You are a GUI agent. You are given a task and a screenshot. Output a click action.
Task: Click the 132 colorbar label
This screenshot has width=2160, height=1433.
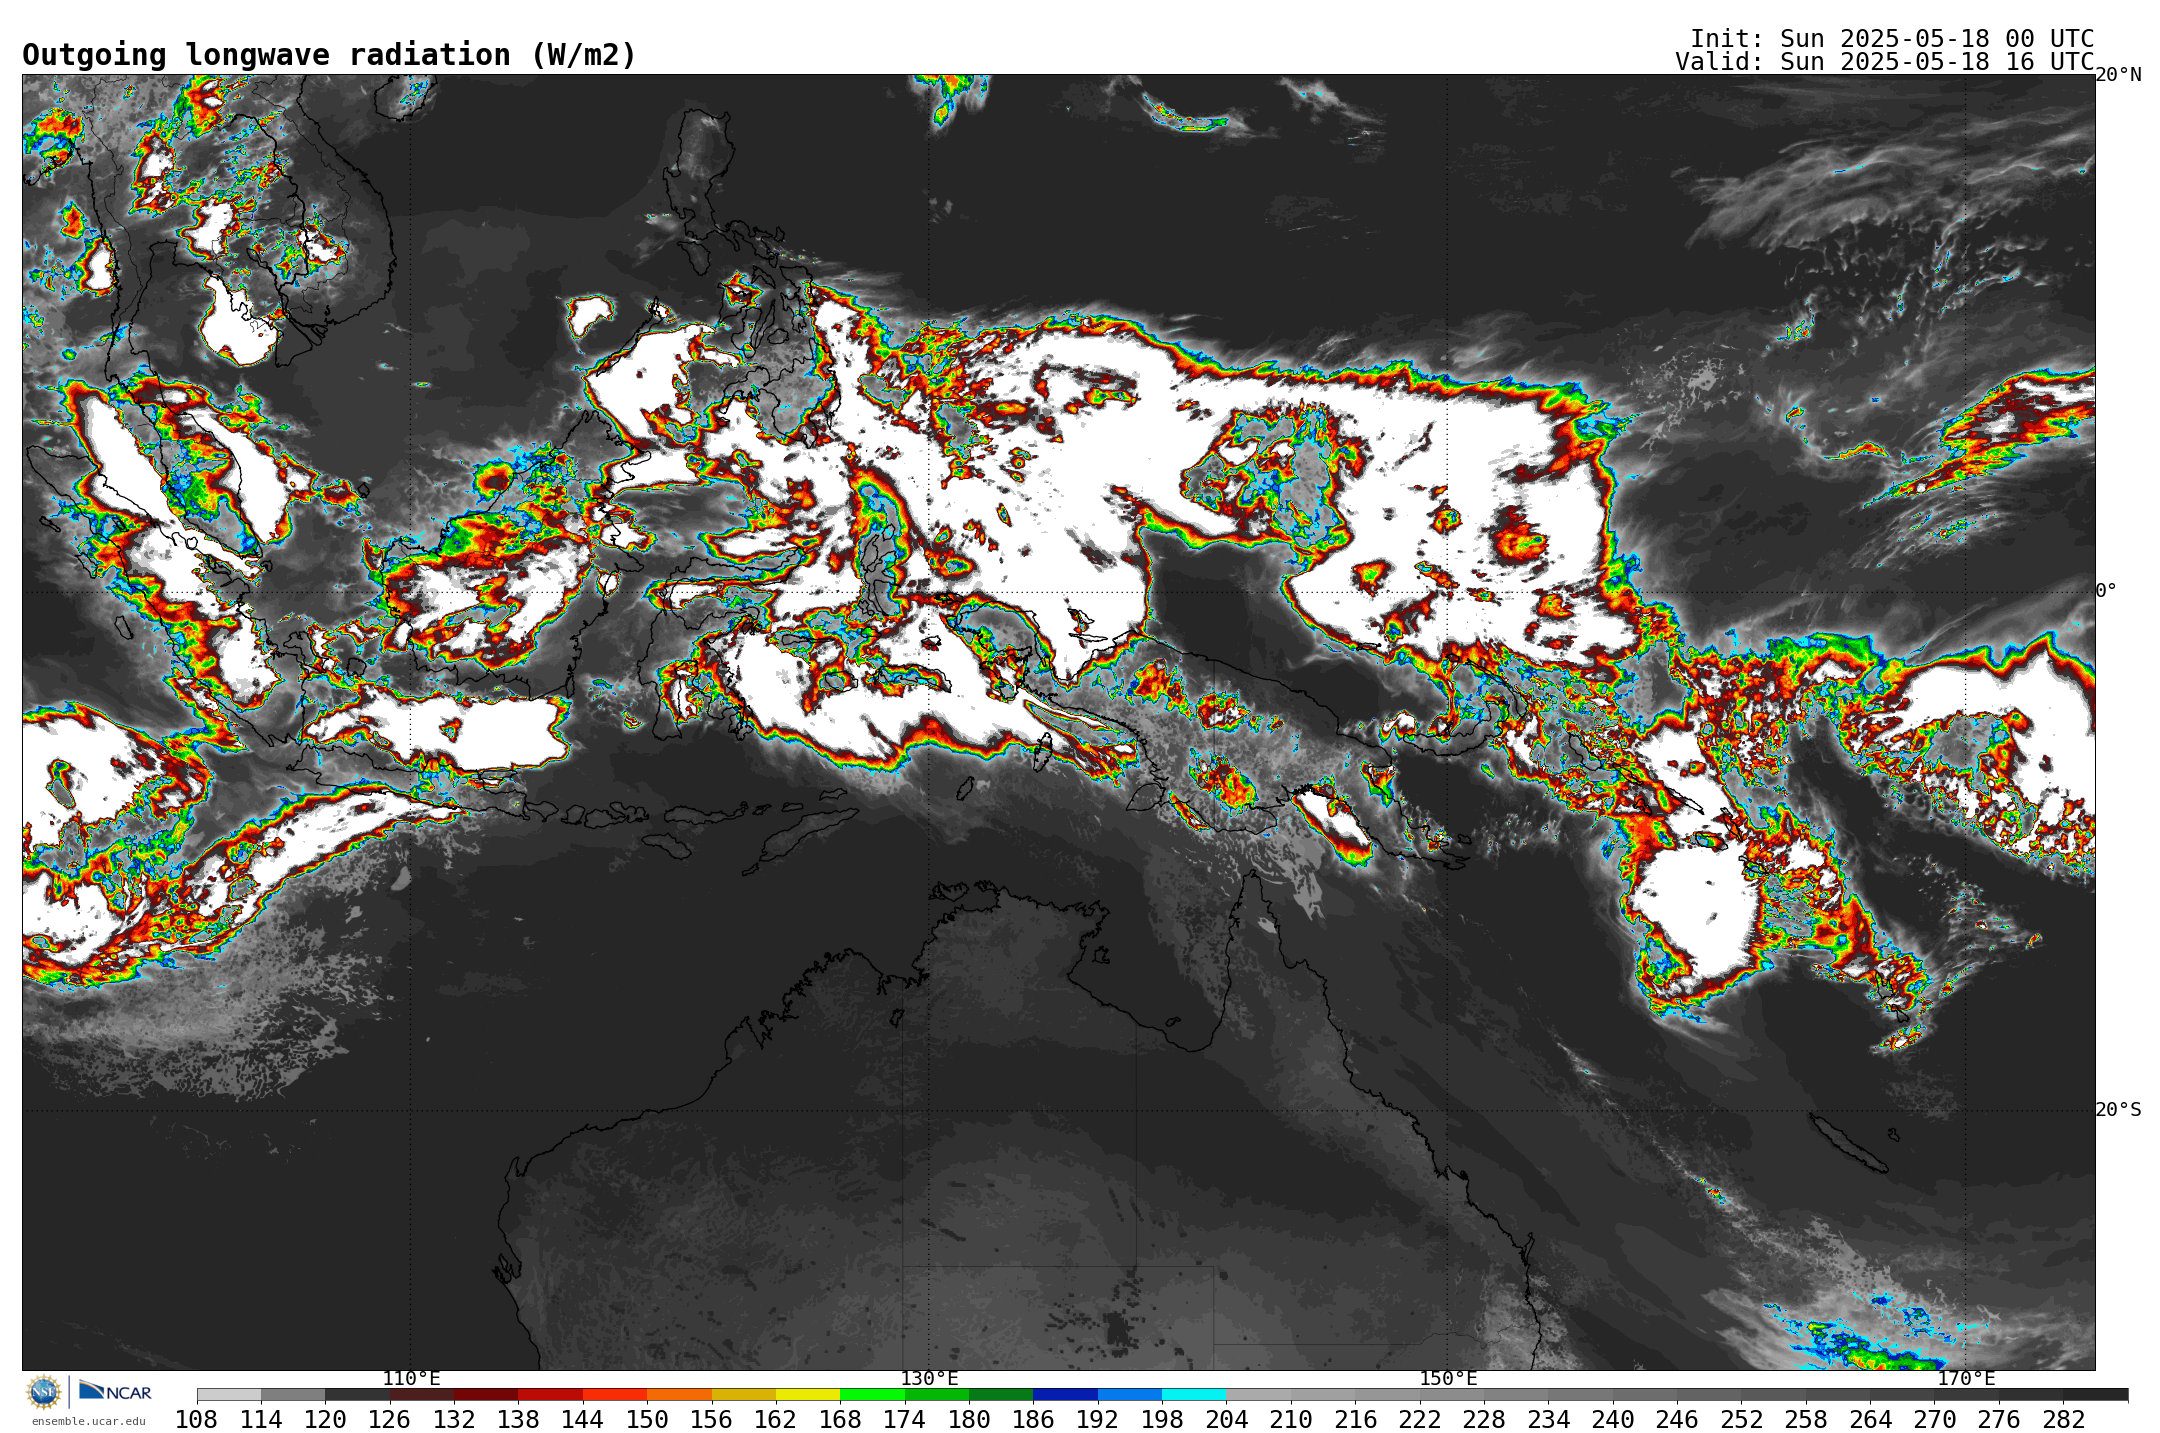click(454, 1420)
